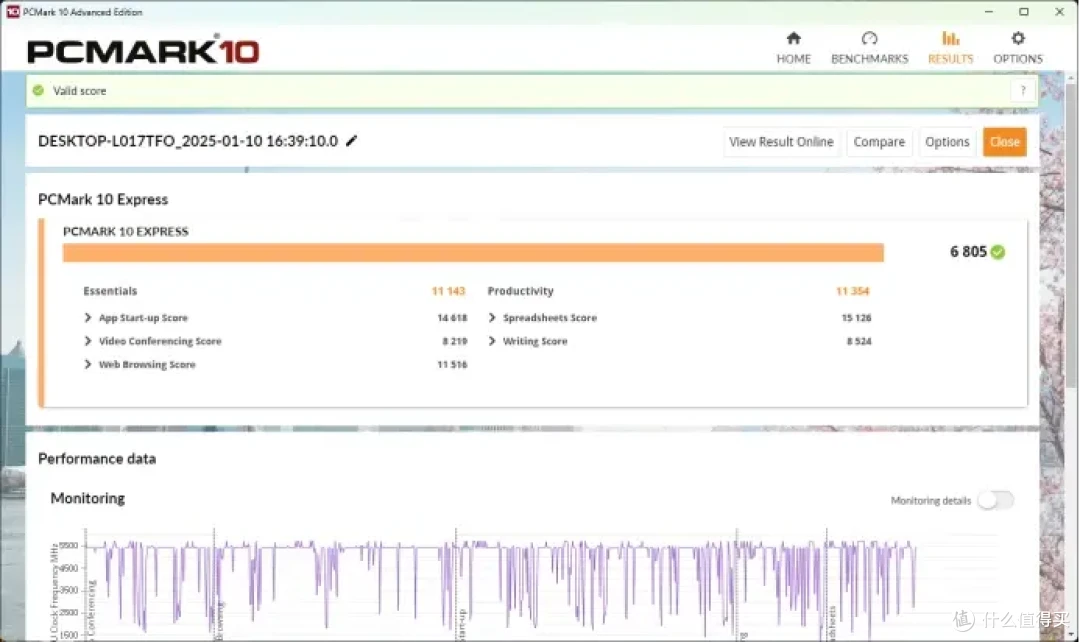Go to the Home tab
Image resolution: width=1080 pixels, height=642 pixels.
pyautogui.click(x=793, y=48)
